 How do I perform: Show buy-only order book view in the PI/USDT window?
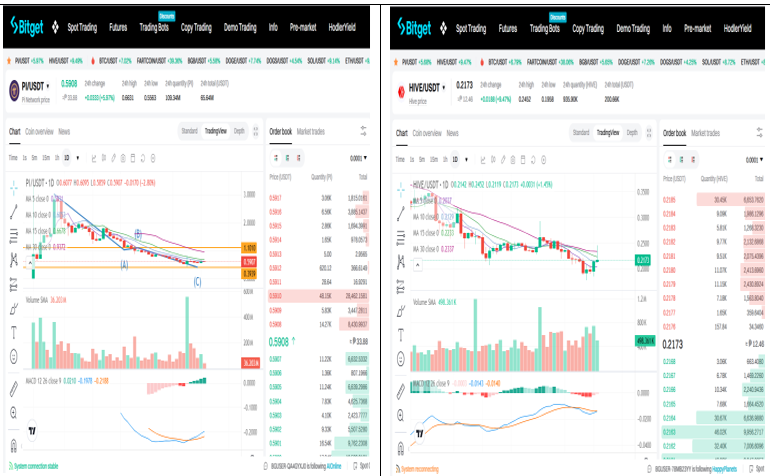(287, 158)
